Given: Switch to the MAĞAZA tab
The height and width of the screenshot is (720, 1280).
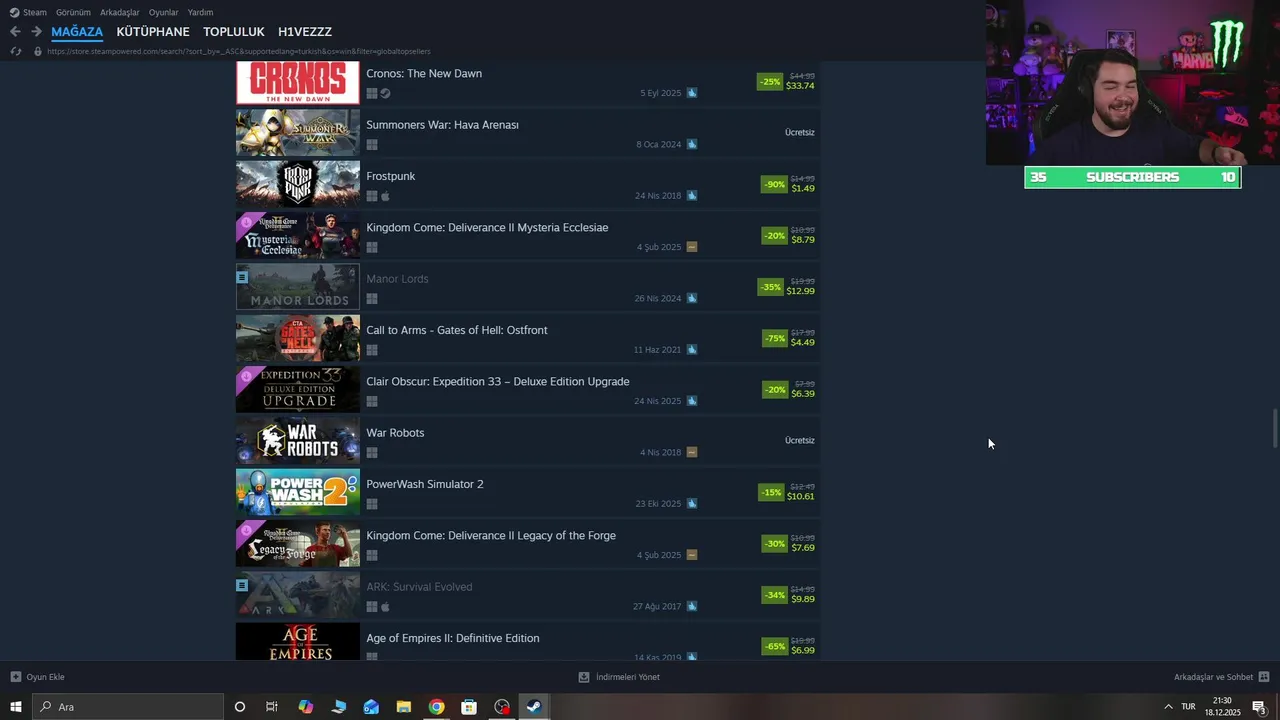Looking at the screenshot, I should coord(77,32).
